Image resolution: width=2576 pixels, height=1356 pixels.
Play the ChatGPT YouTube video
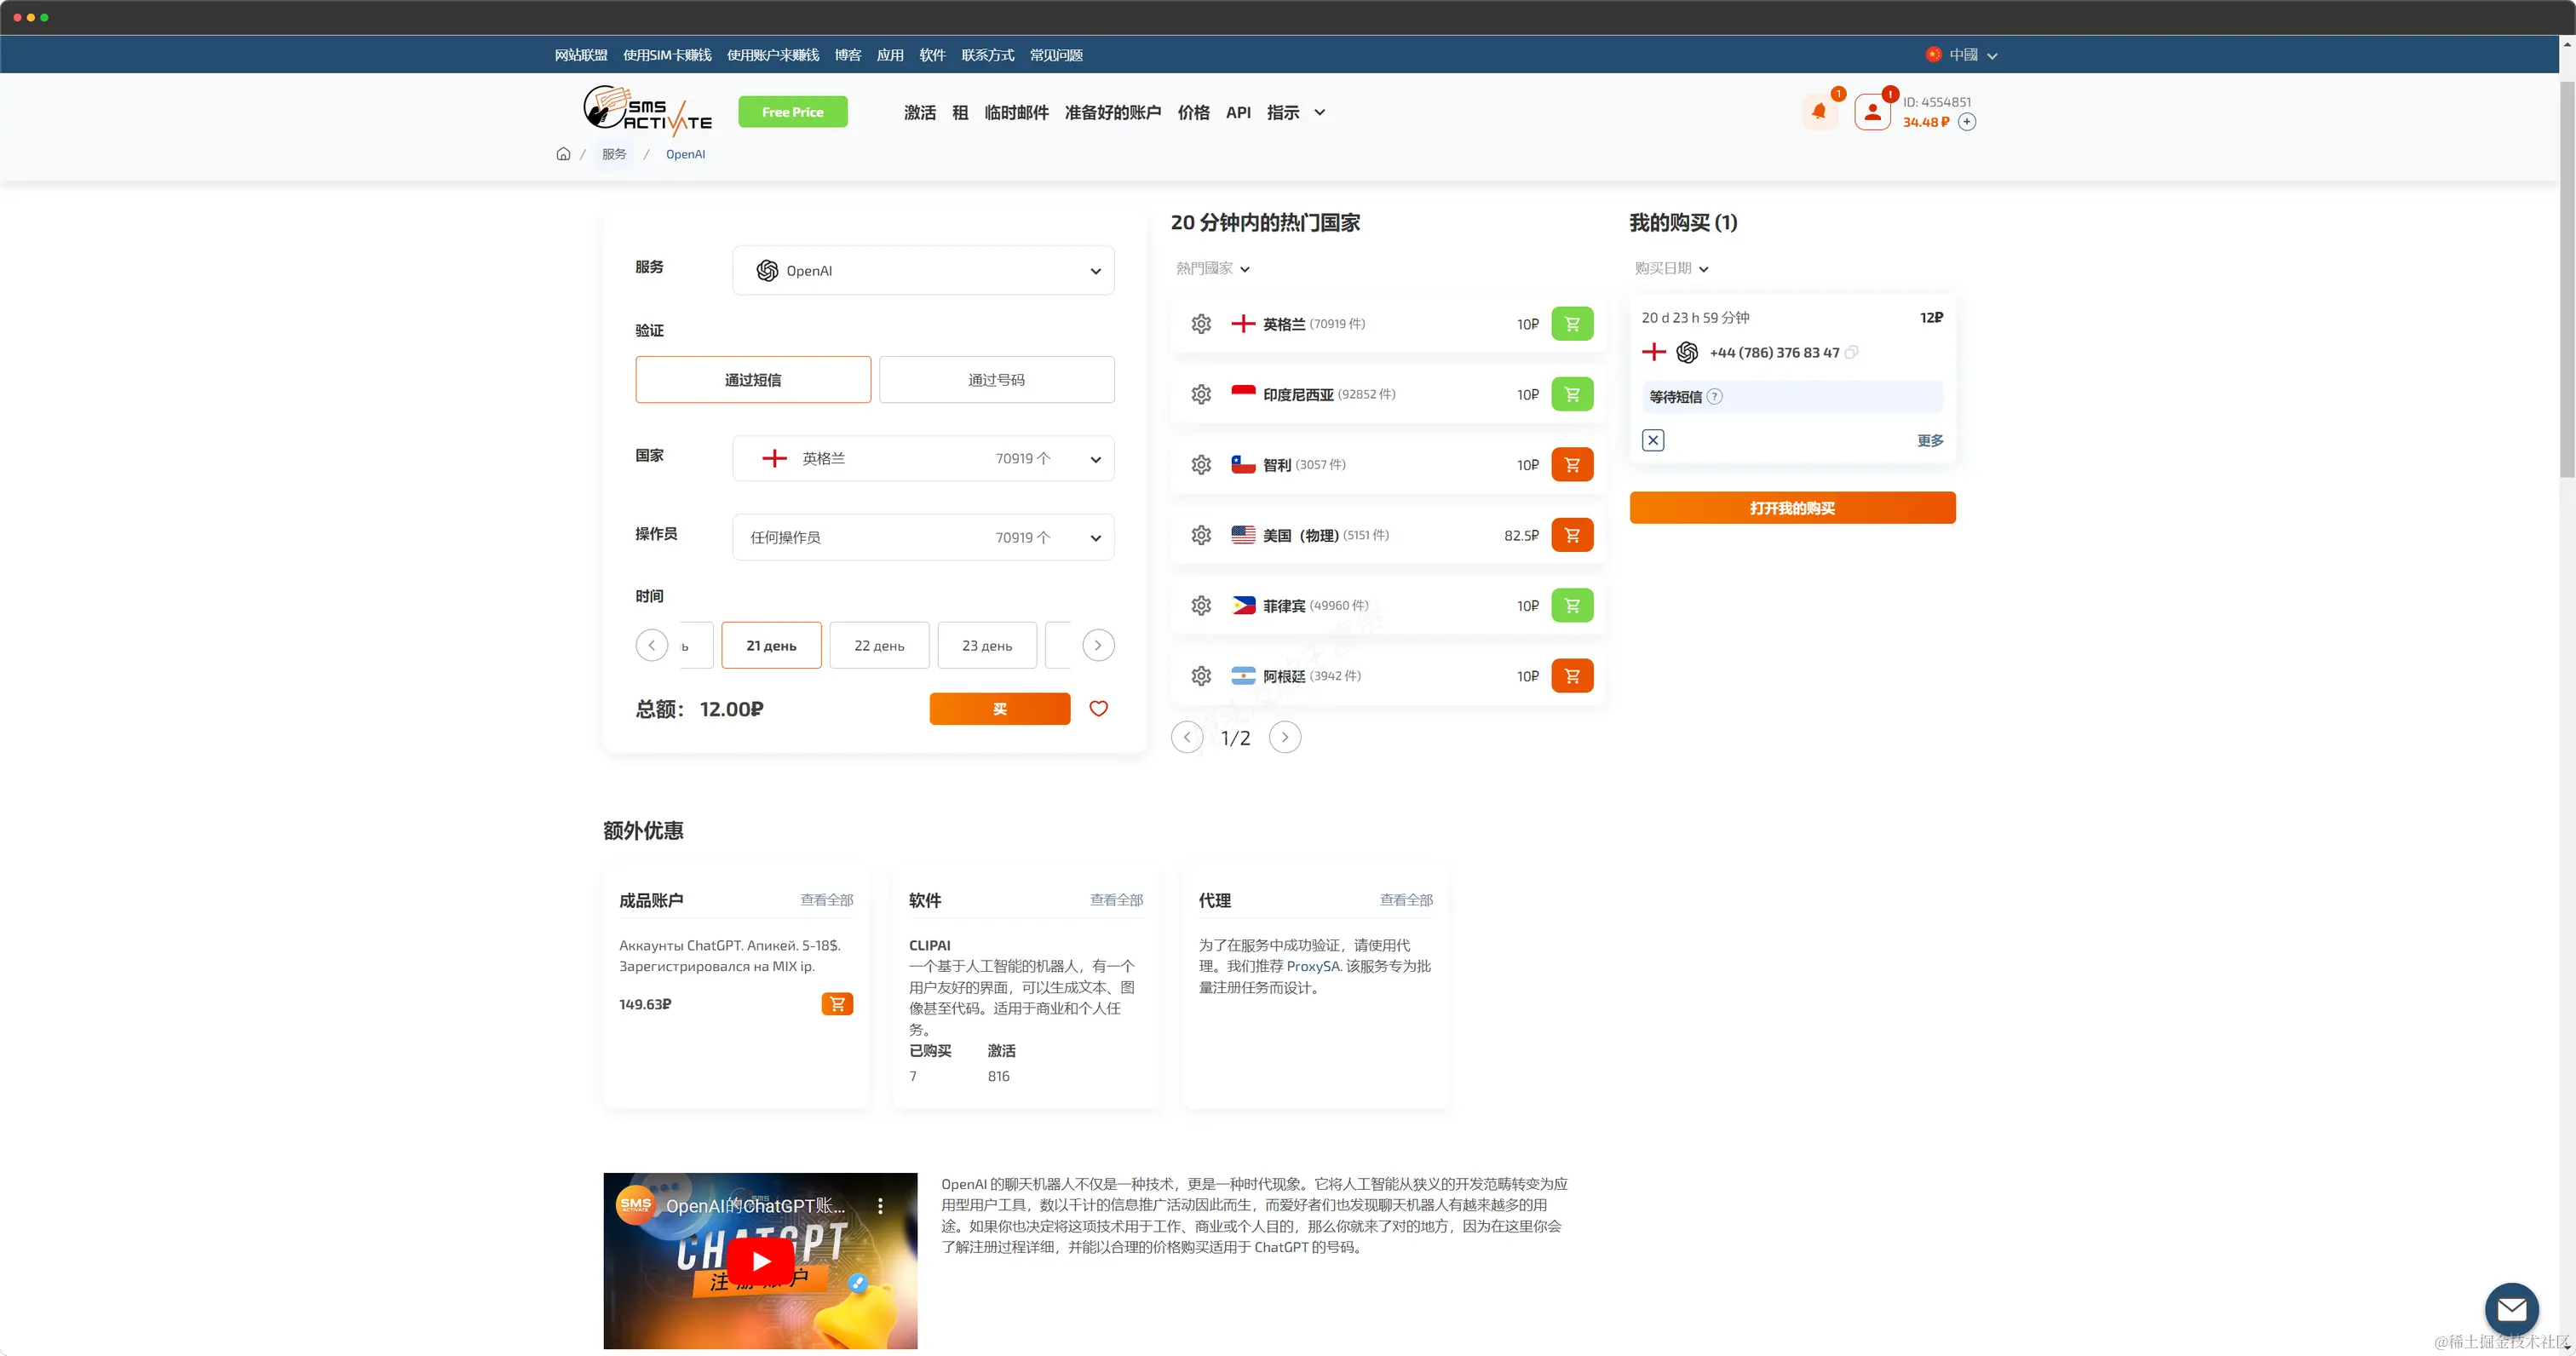(x=761, y=1261)
